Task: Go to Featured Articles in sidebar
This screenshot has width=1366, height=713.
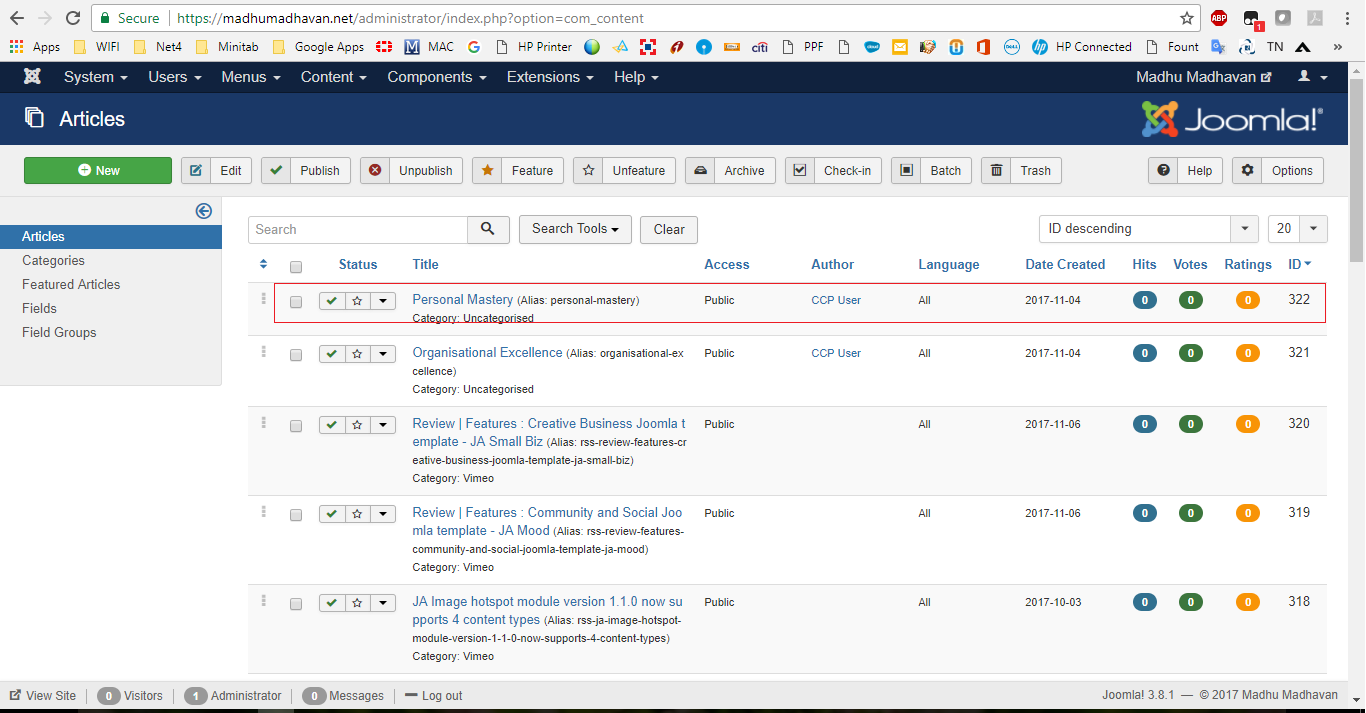Action: click(71, 285)
